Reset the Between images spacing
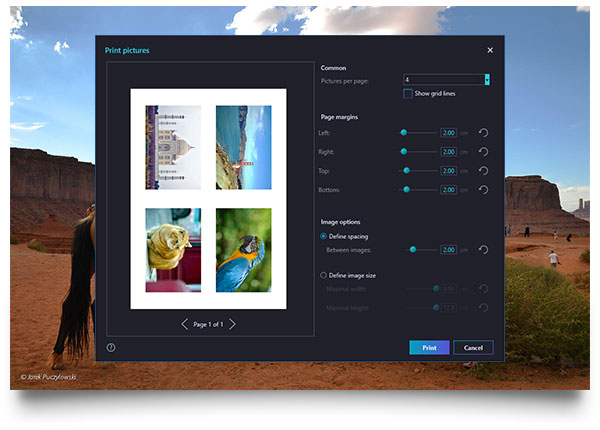The image size is (600, 430). (x=483, y=249)
